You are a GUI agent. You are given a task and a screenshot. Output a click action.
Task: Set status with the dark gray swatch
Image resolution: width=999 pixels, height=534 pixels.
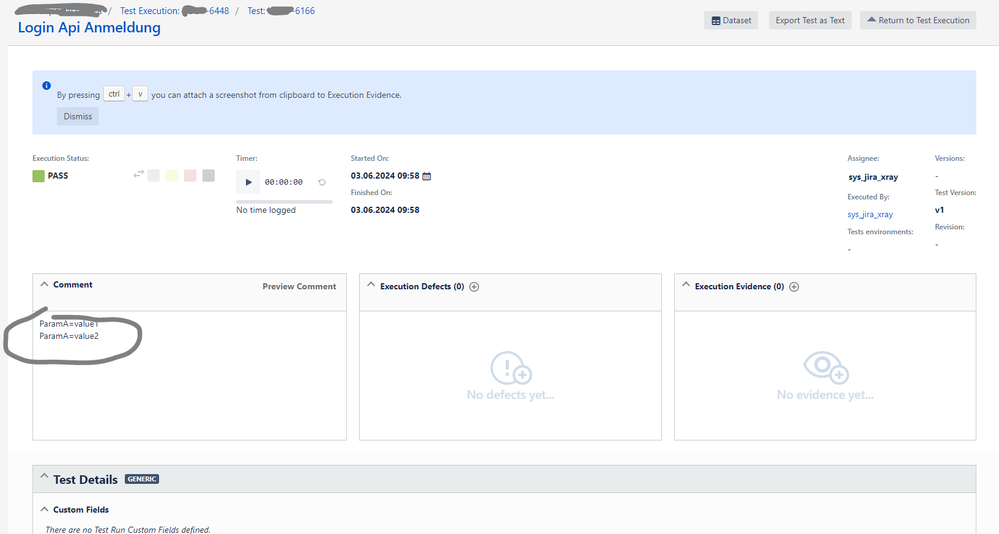pos(208,175)
